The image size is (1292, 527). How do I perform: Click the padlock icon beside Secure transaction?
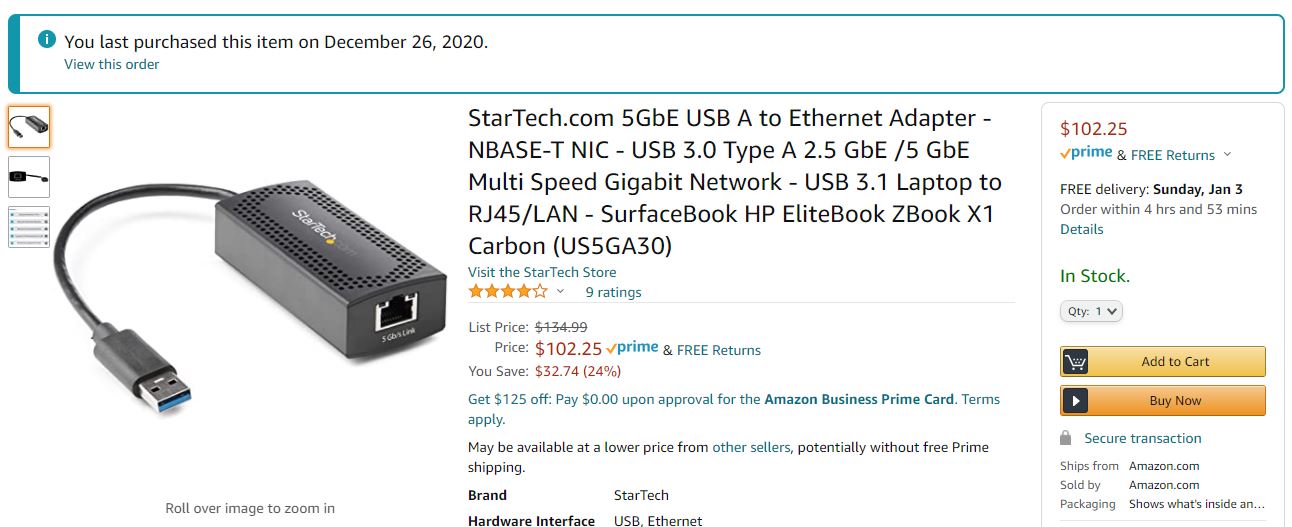(1067, 439)
